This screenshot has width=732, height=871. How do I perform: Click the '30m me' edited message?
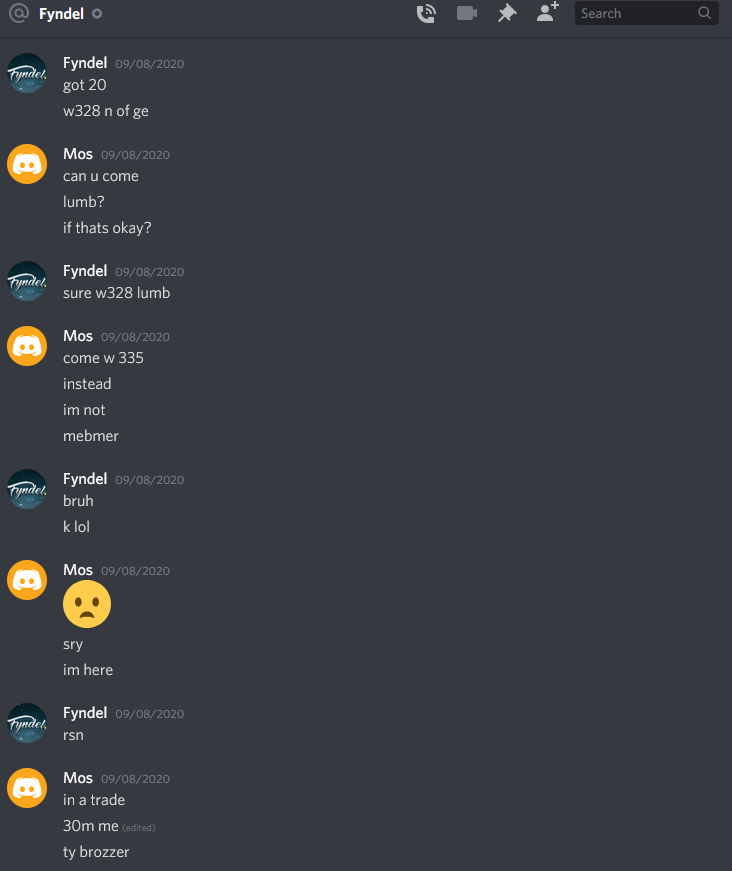coord(91,826)
